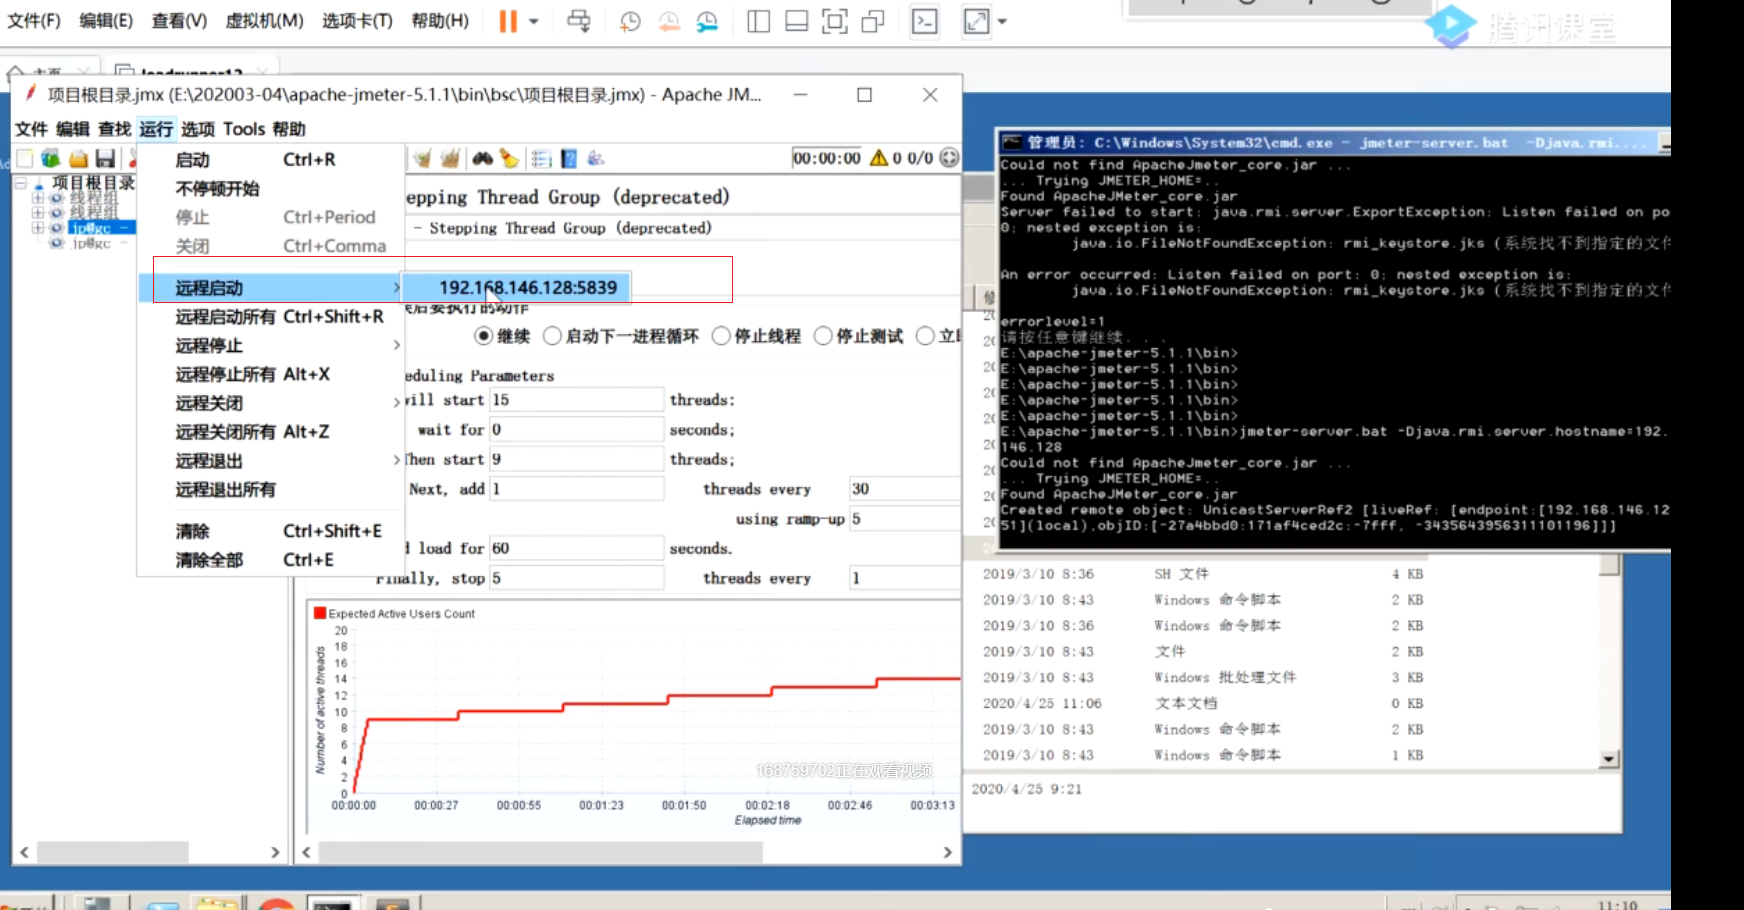Toggle the VMware thumbnail bar icon

coord(796,21)
